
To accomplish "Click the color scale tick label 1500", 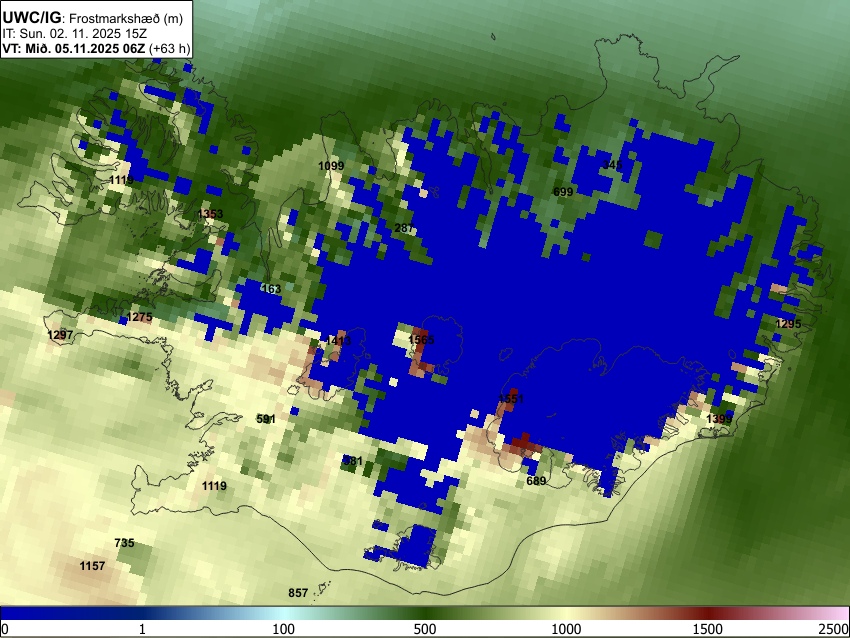I will 708,629.
